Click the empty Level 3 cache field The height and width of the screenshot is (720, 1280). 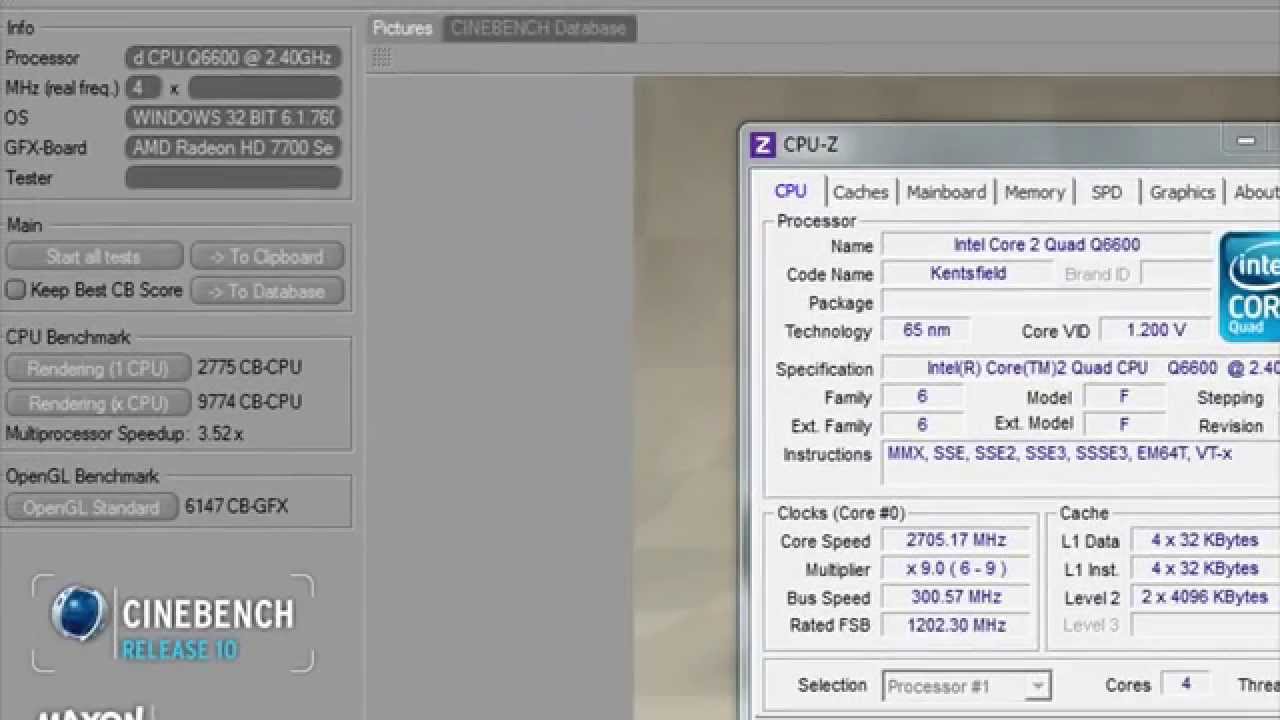click(x=1205, y=625)
